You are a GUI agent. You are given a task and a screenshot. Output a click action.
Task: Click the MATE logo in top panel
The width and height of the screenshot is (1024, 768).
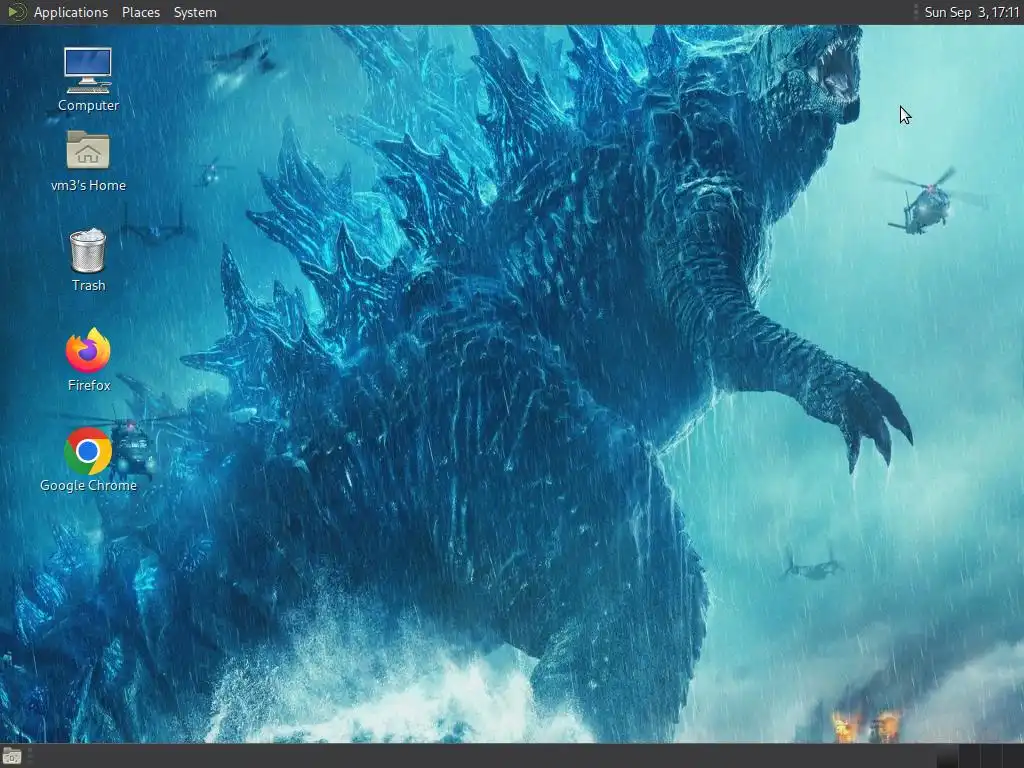[x=17, y=12]
